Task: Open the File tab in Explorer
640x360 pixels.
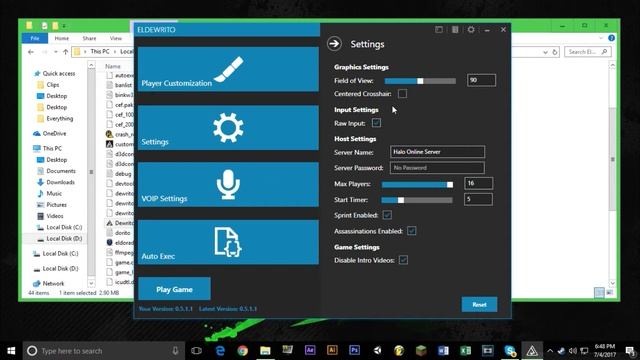Action: (x=35, y=38)
